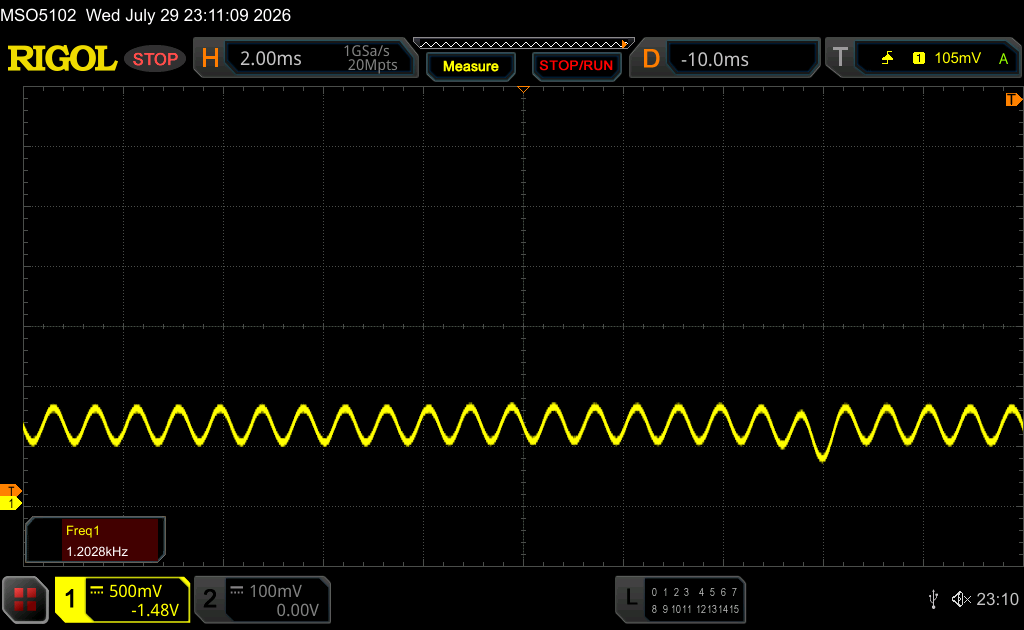Click the channel 1 500mV scale value
The width and height of the screenshot is (1024, 630).
[135, 591]
